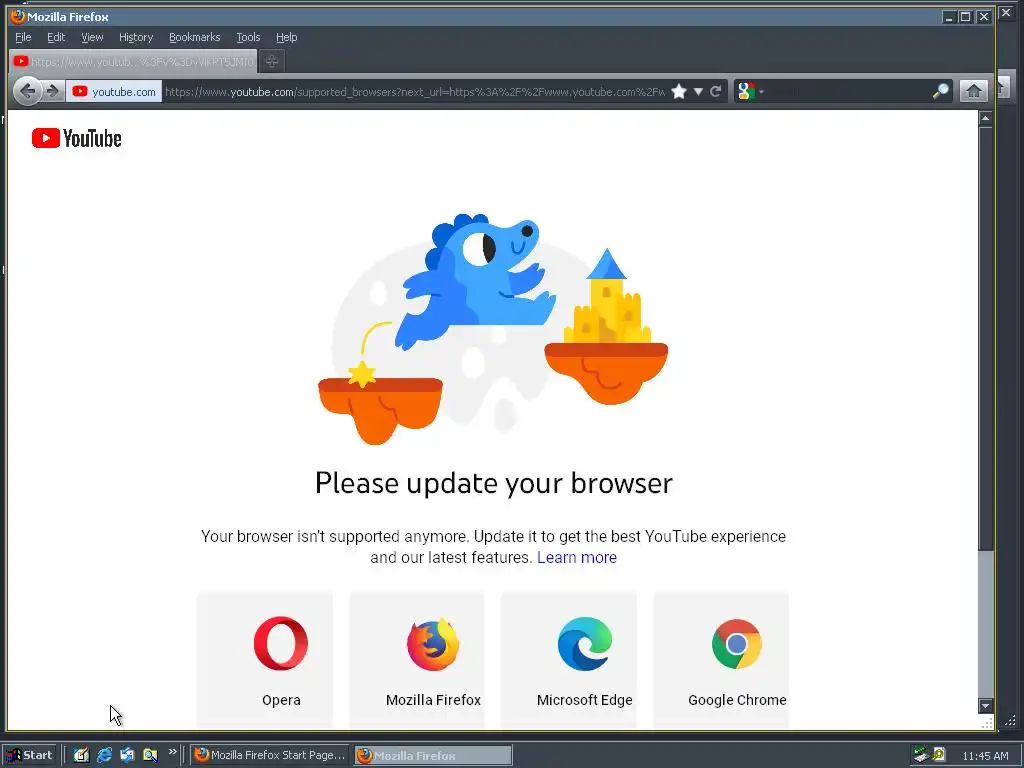Click the fourth quick launch icon with magnifier
The image size is (1024, 768).
click(x=150, y=755)
